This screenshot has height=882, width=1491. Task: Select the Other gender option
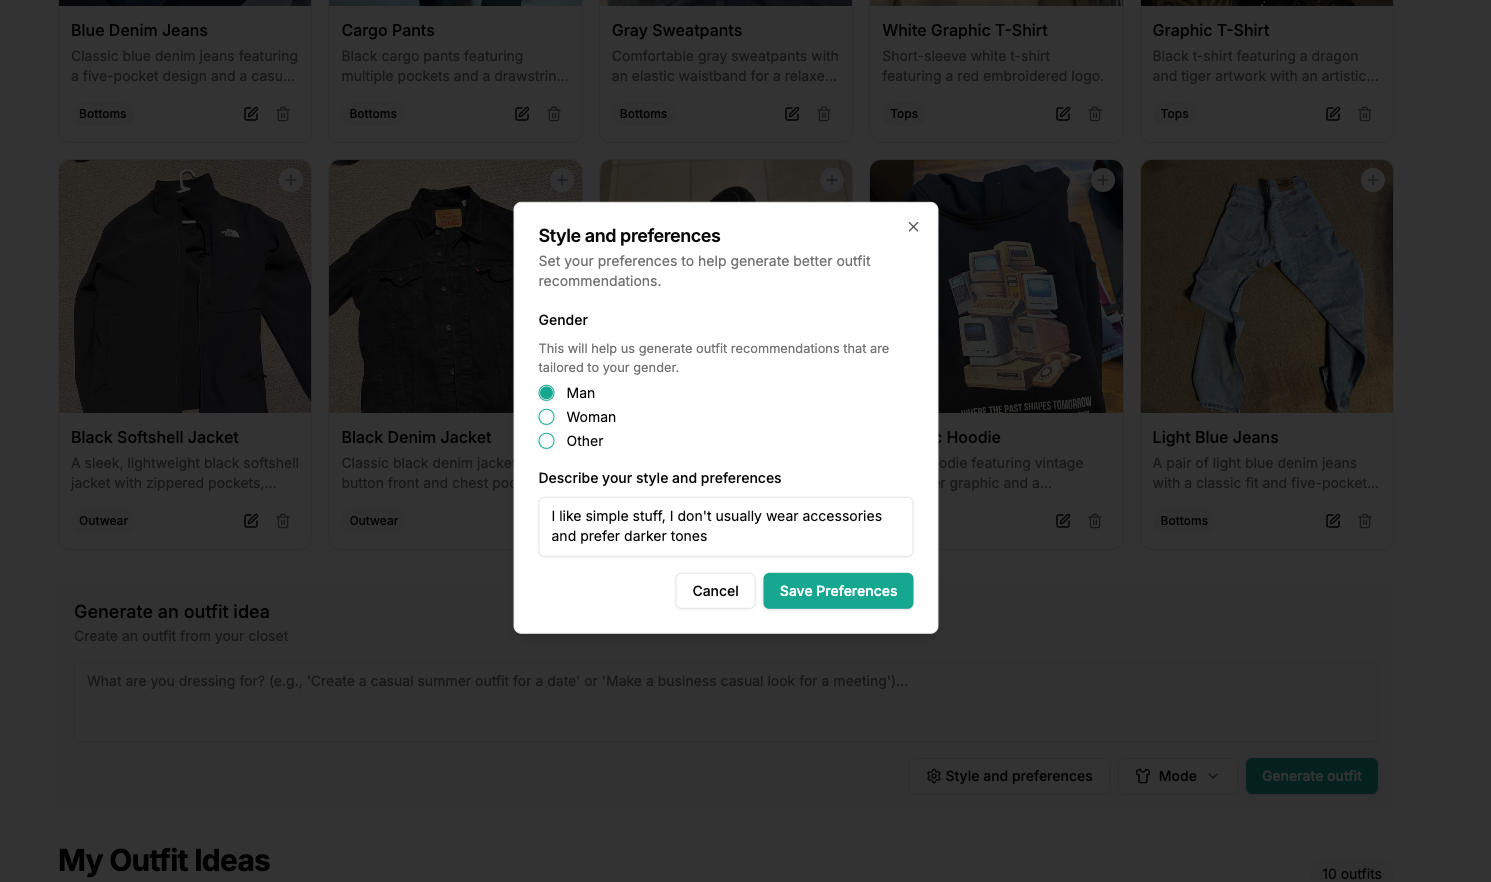point(547,441)
